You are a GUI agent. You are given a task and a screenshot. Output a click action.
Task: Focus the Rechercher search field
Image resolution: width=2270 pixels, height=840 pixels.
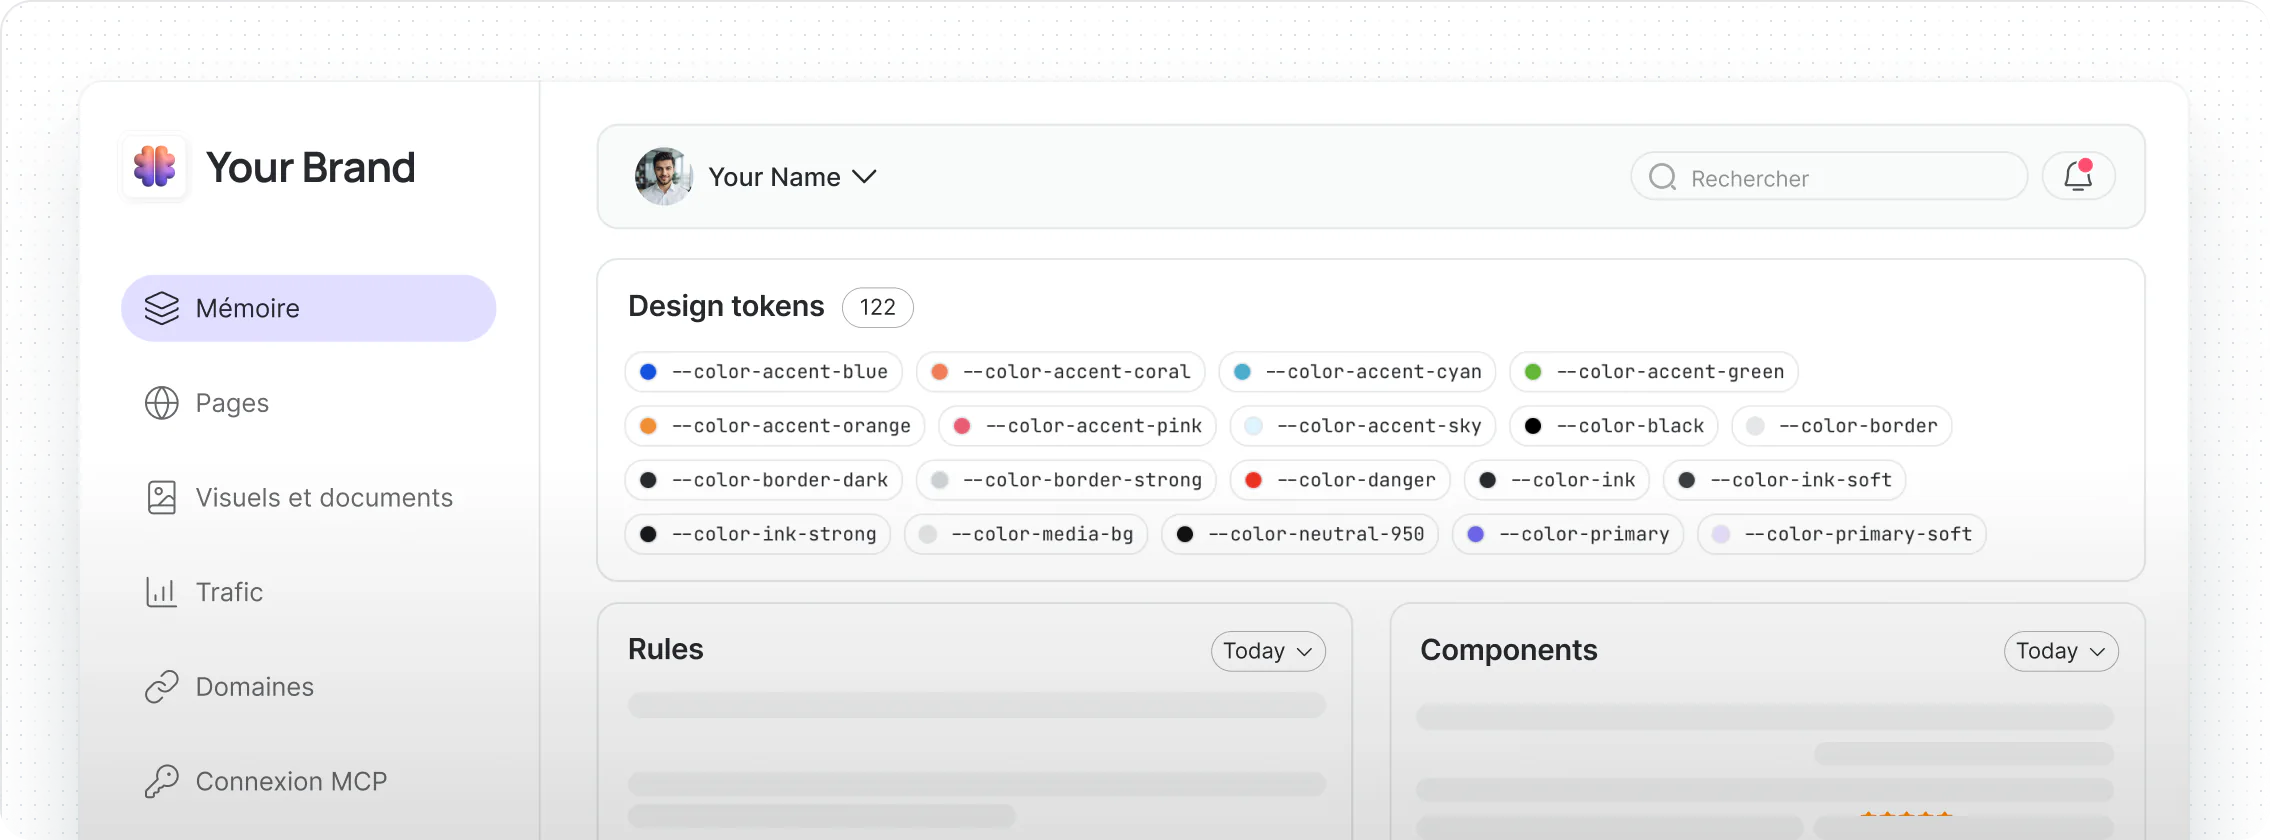pyautogui.click(x=1829, y=177)
